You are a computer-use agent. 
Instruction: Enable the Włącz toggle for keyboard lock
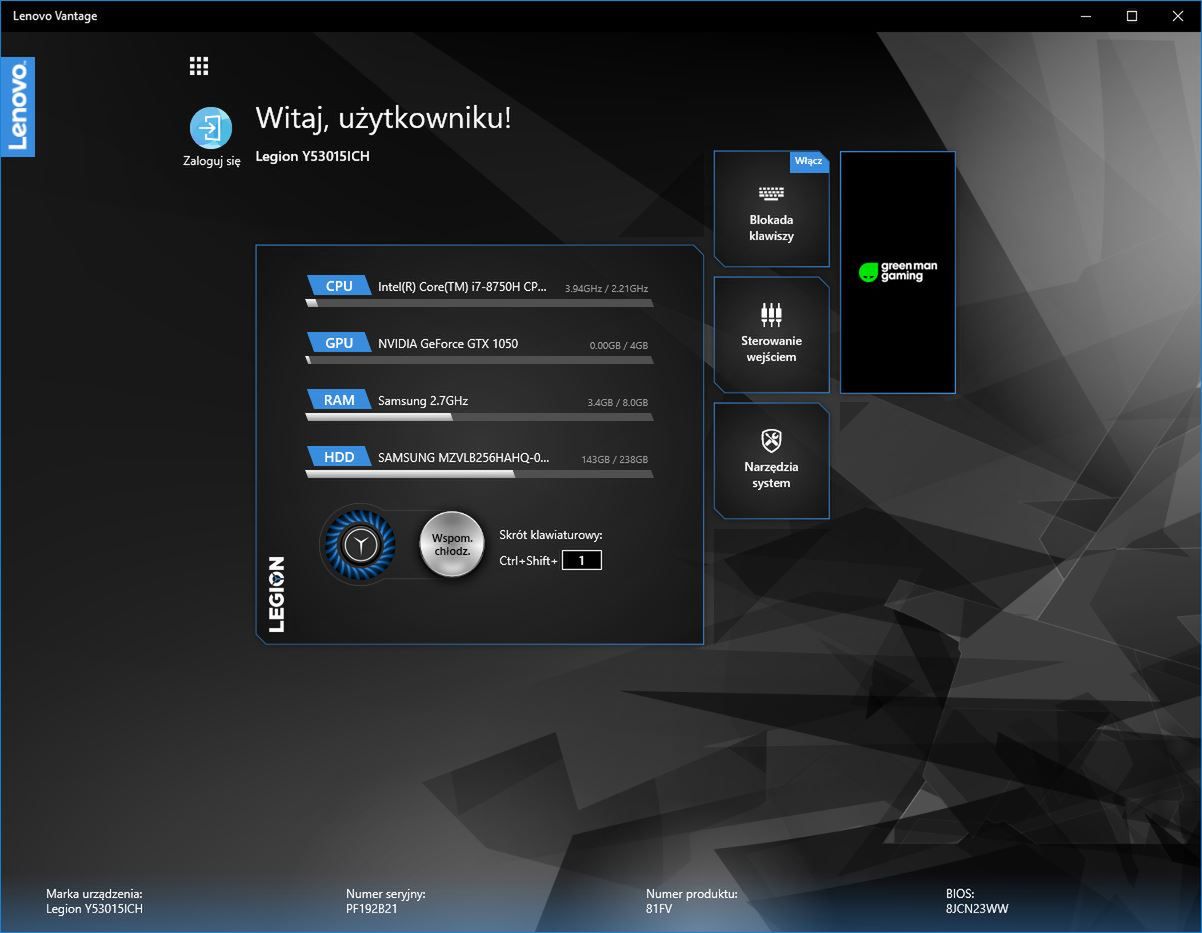808,161
